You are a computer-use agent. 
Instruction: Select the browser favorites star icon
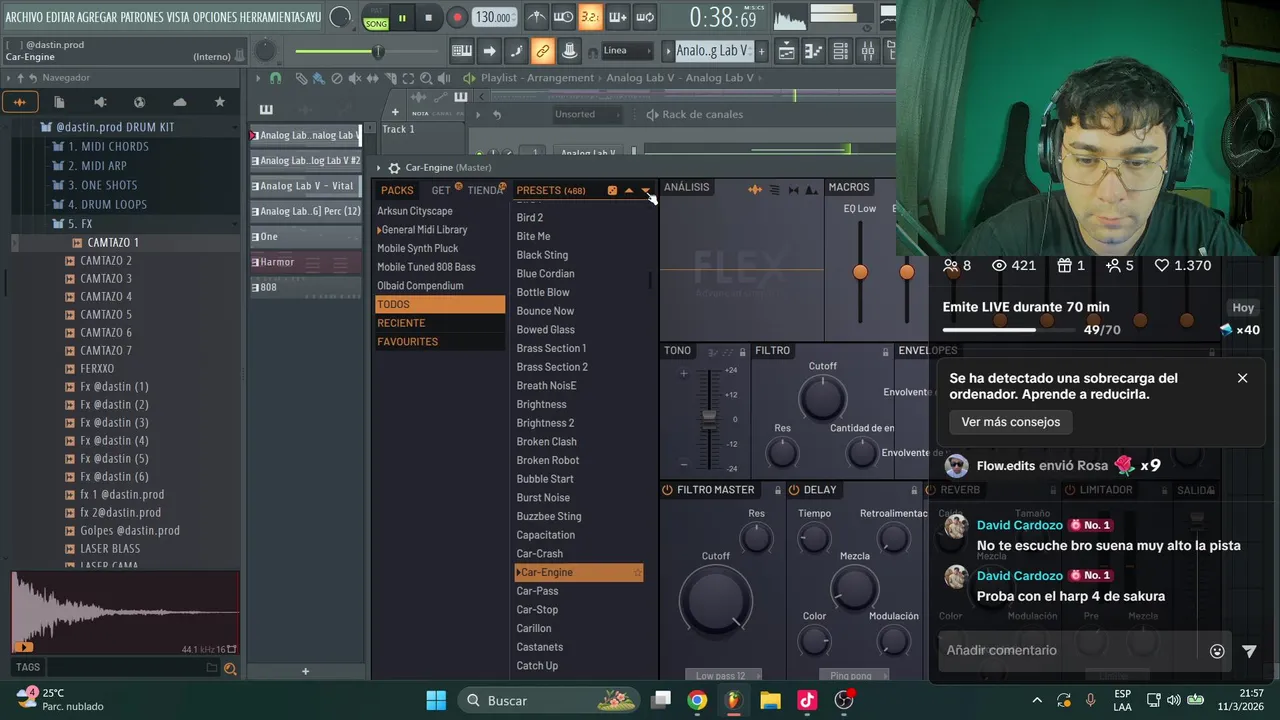coord(220,102)
